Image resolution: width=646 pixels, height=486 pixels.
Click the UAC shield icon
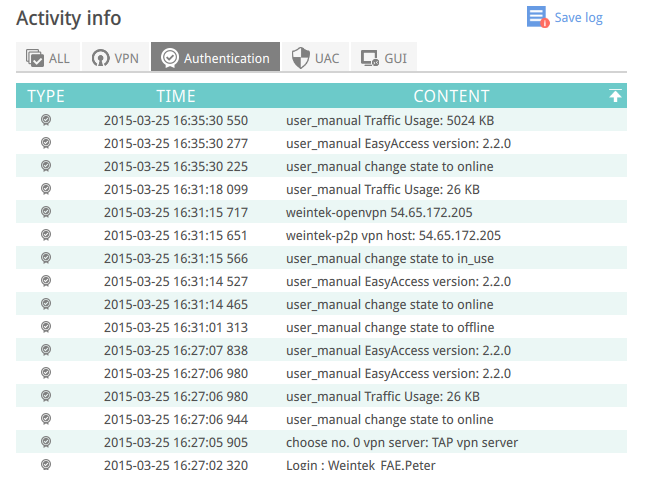point(300,57)
